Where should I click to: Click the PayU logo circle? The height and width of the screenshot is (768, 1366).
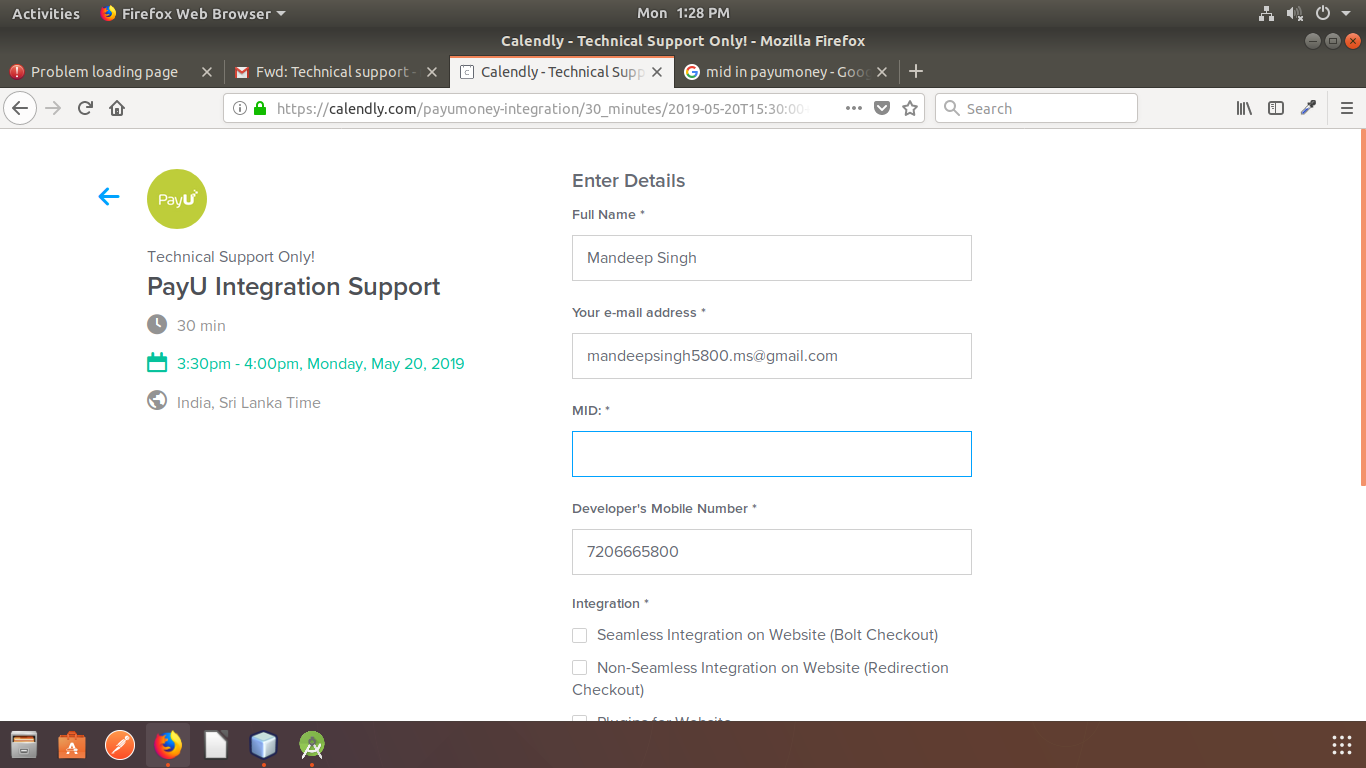click(x=177, y=199)
